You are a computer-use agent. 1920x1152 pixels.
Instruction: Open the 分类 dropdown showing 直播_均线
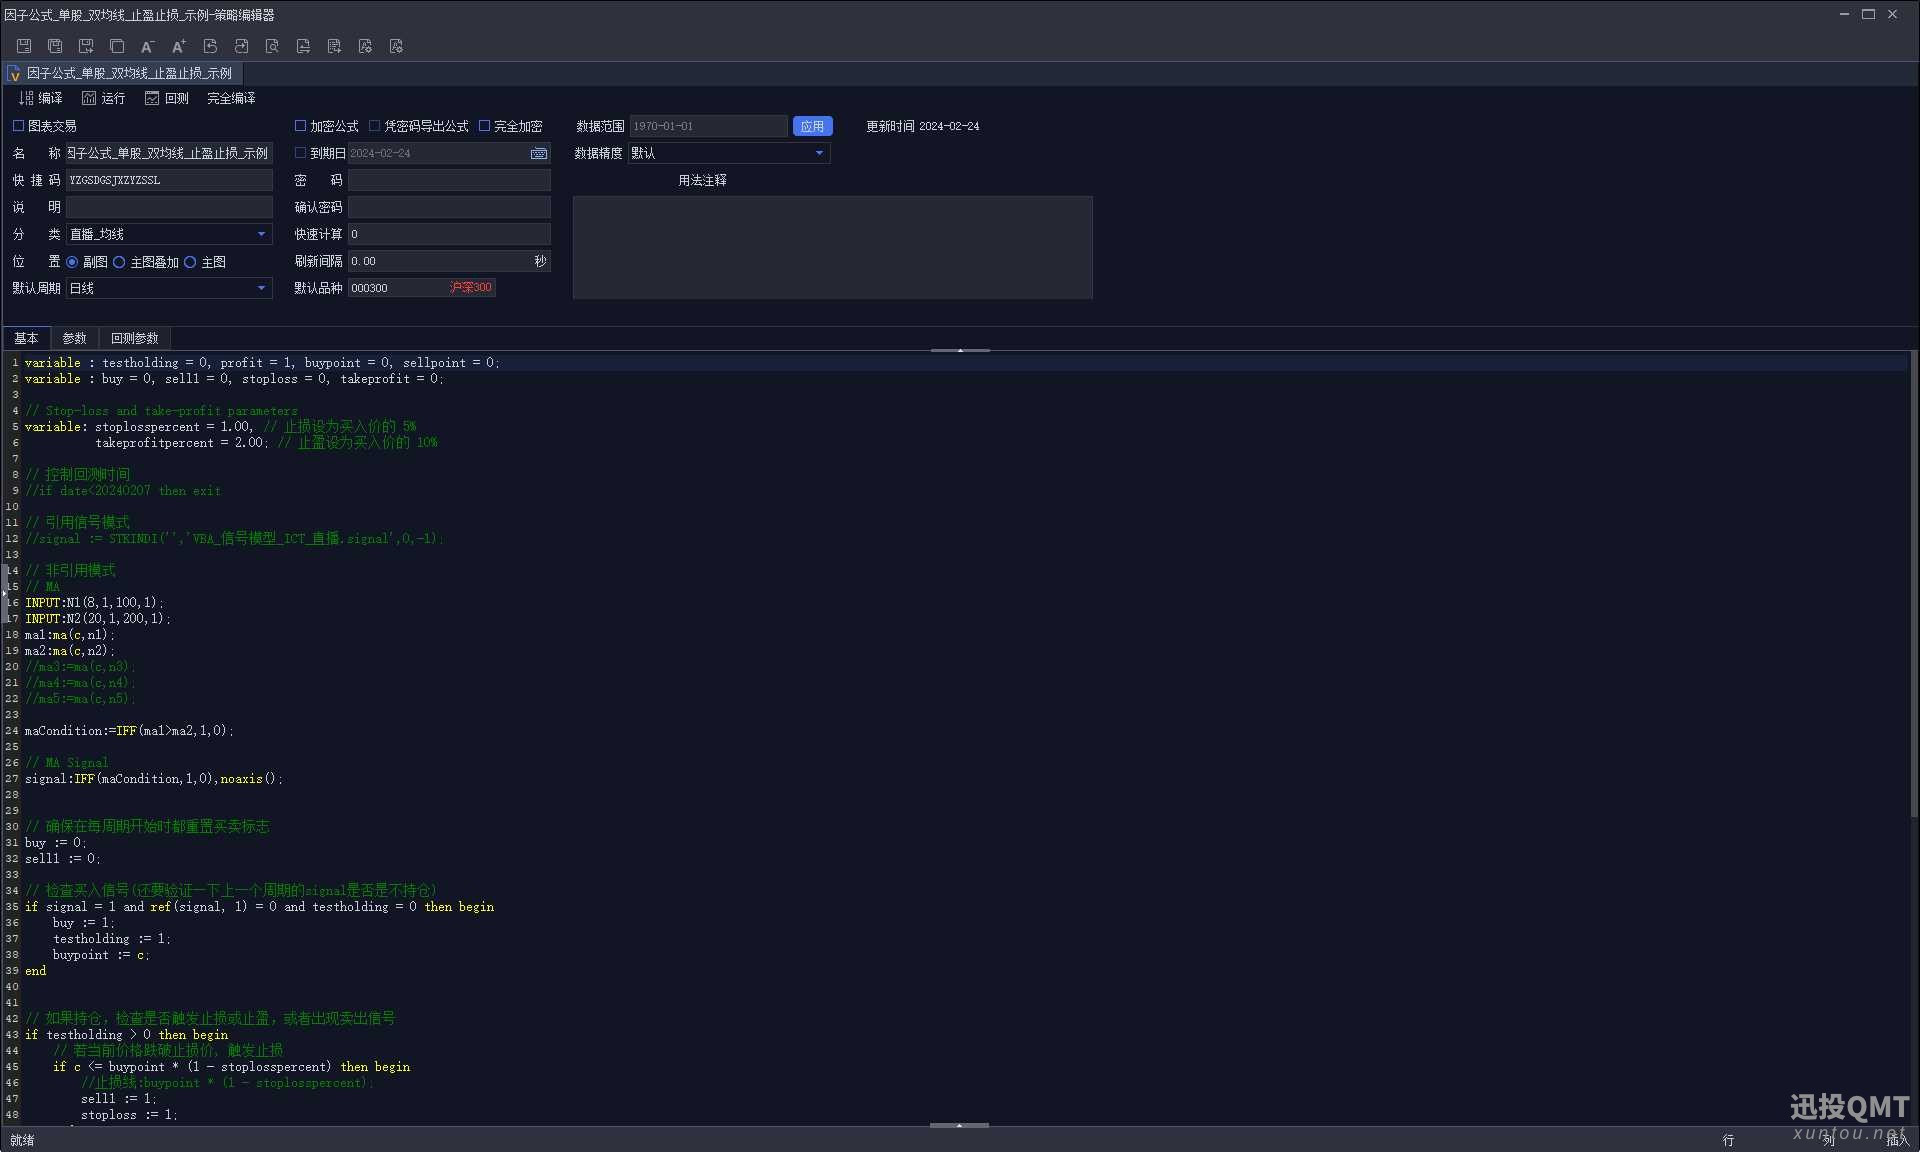pos(169,234)
